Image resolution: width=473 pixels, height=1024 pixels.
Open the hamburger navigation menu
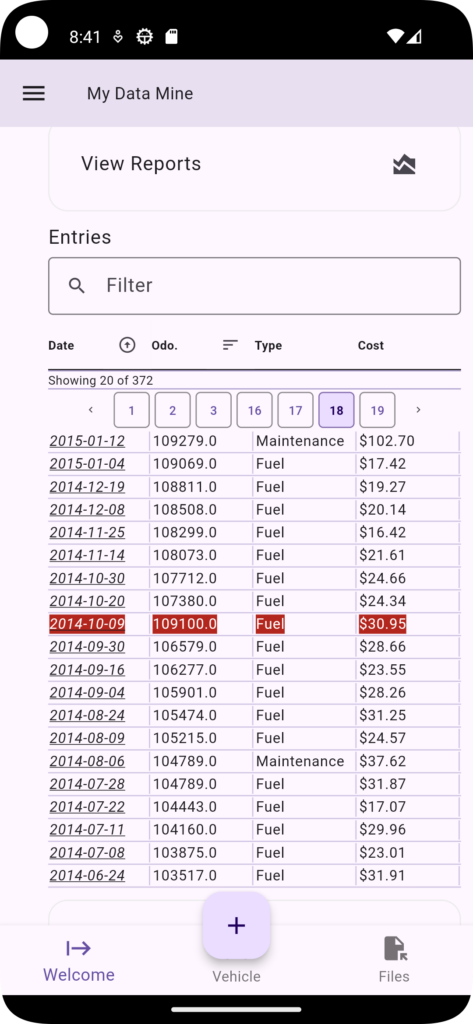tap(34, 93)
